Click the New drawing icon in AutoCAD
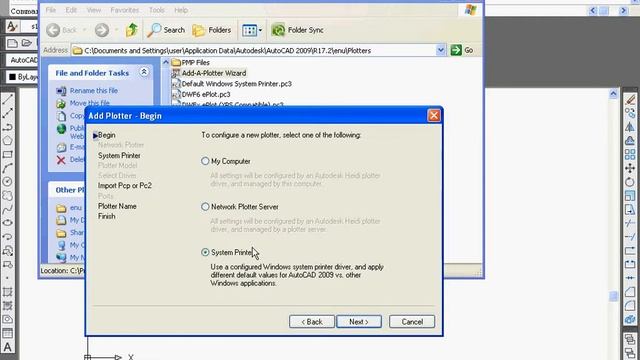 pos(12,43)
